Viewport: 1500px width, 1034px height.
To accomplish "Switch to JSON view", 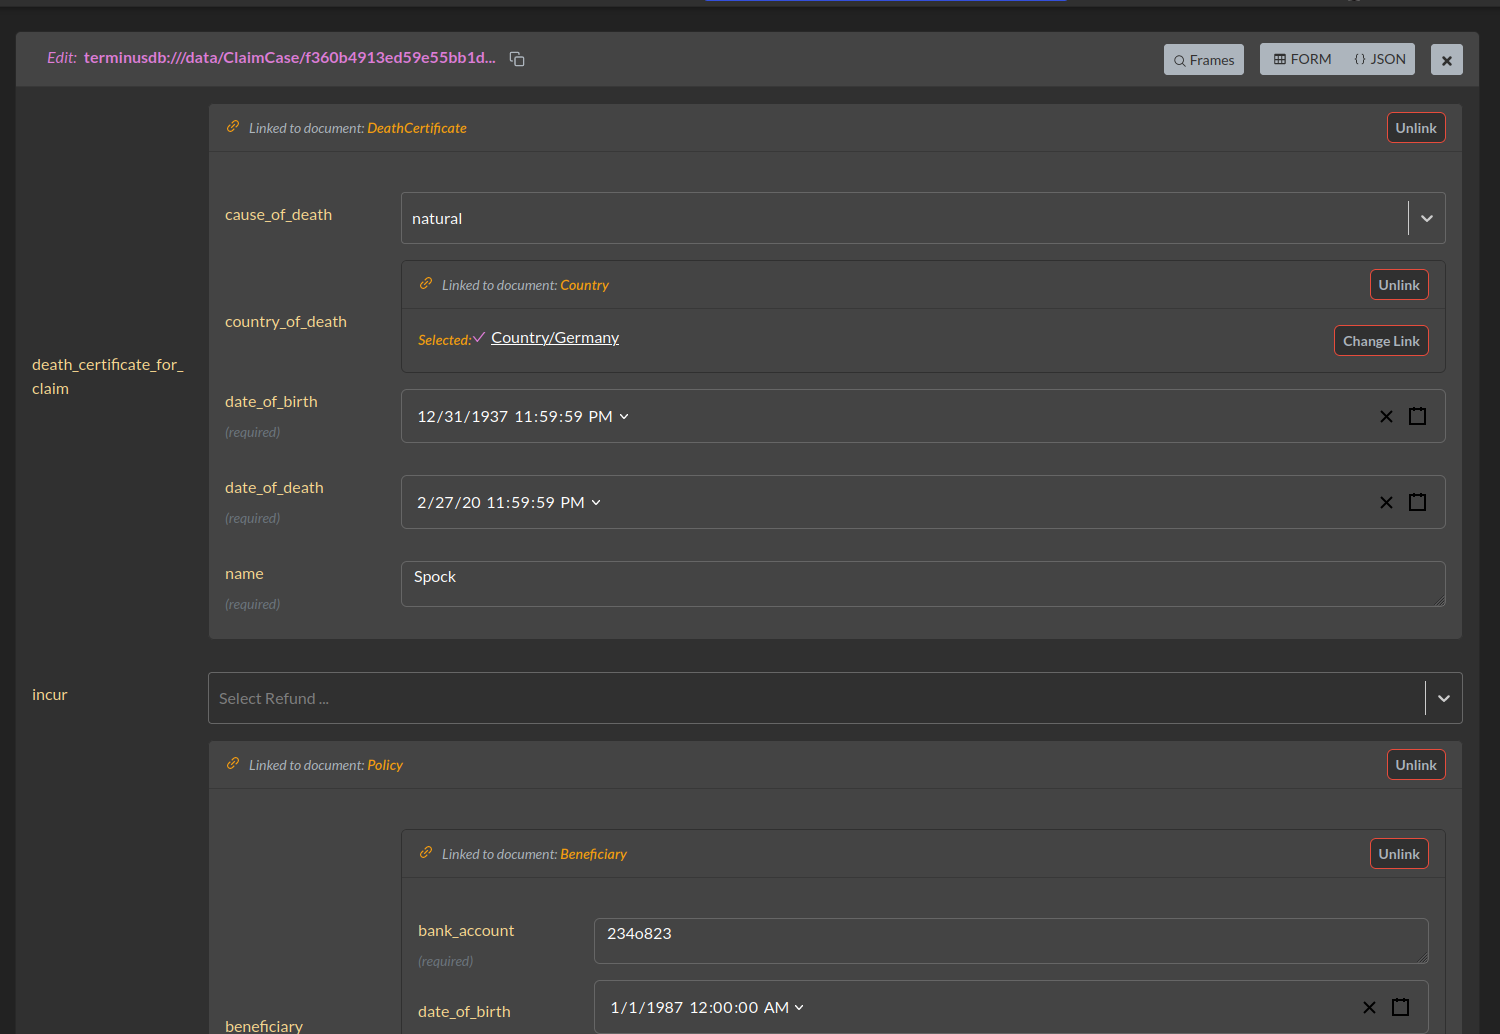I will [1379, 59].
